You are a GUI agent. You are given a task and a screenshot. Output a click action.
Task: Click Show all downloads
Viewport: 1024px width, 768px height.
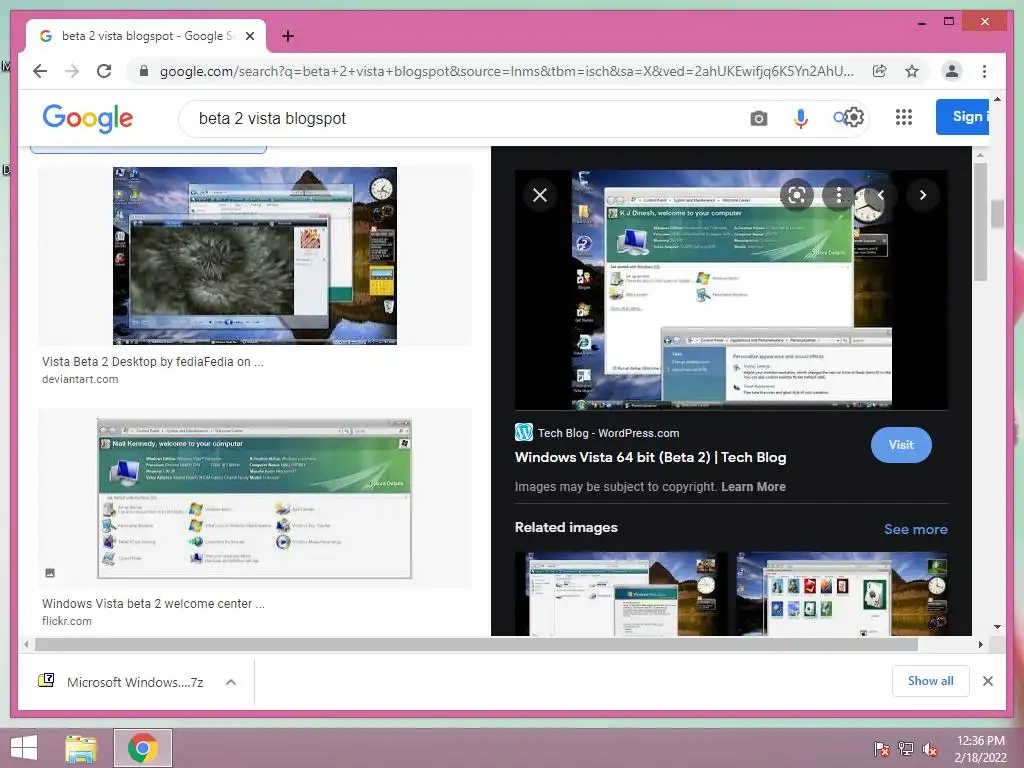pyautogui.click(x=931, y=681)
